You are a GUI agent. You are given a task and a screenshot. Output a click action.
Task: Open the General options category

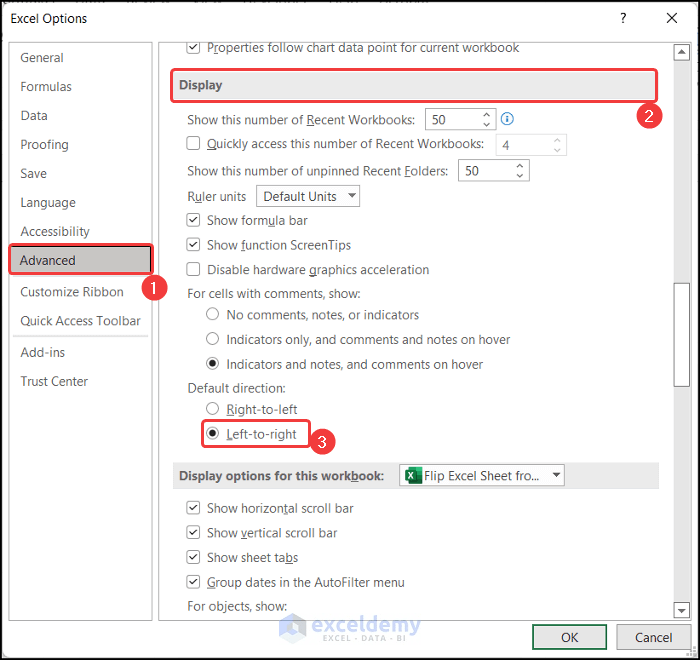[x=42, y=58]
